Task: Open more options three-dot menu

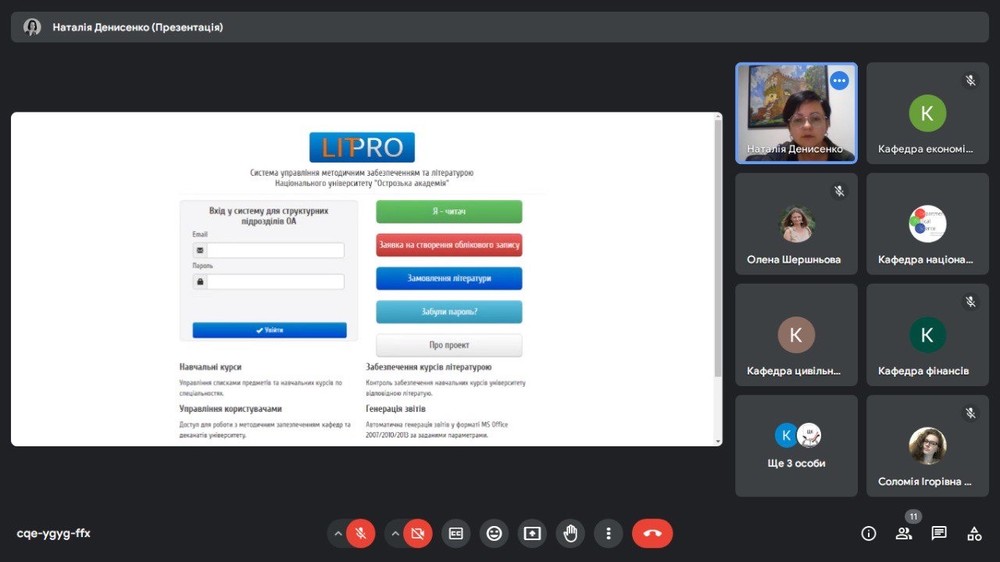Action: pyautogui.click(x=608, y=533)
